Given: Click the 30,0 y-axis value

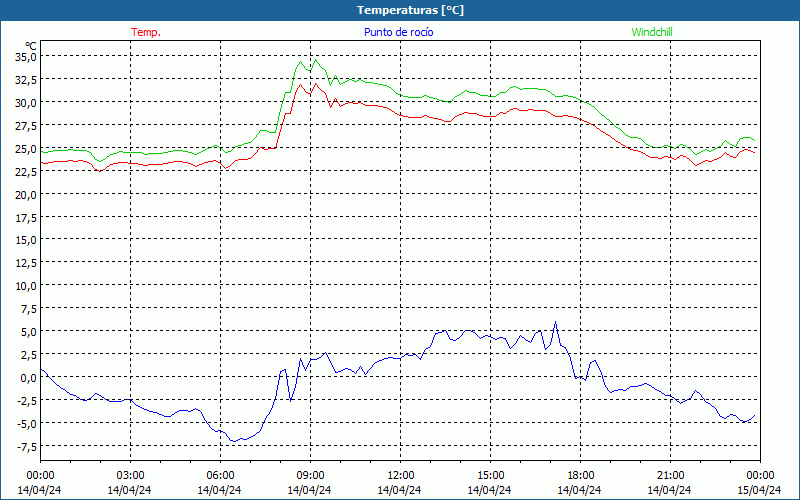Looking at the screenshot, I should (x=26, y=103).
